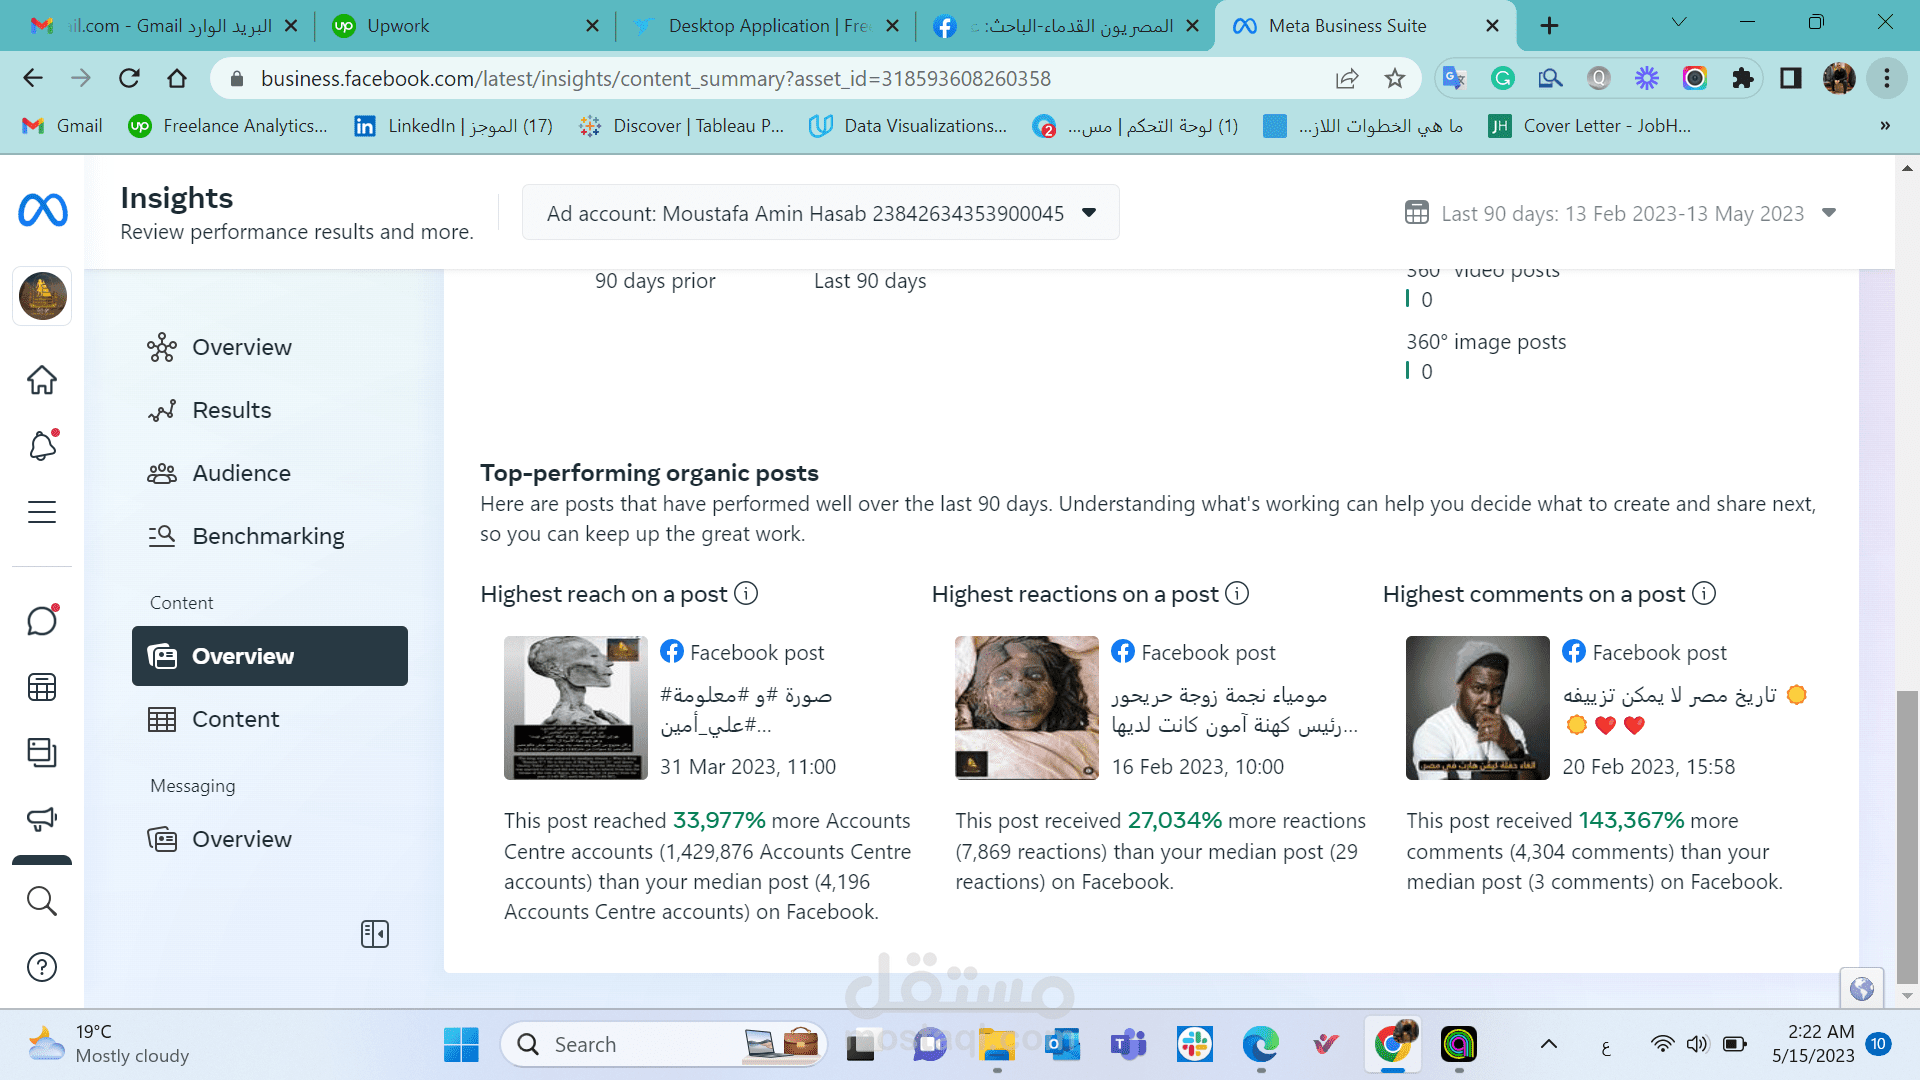The image size is (1920, 1080).
Task: Expand the hidden bookmarks chevron
Action: click(1885, 126)
